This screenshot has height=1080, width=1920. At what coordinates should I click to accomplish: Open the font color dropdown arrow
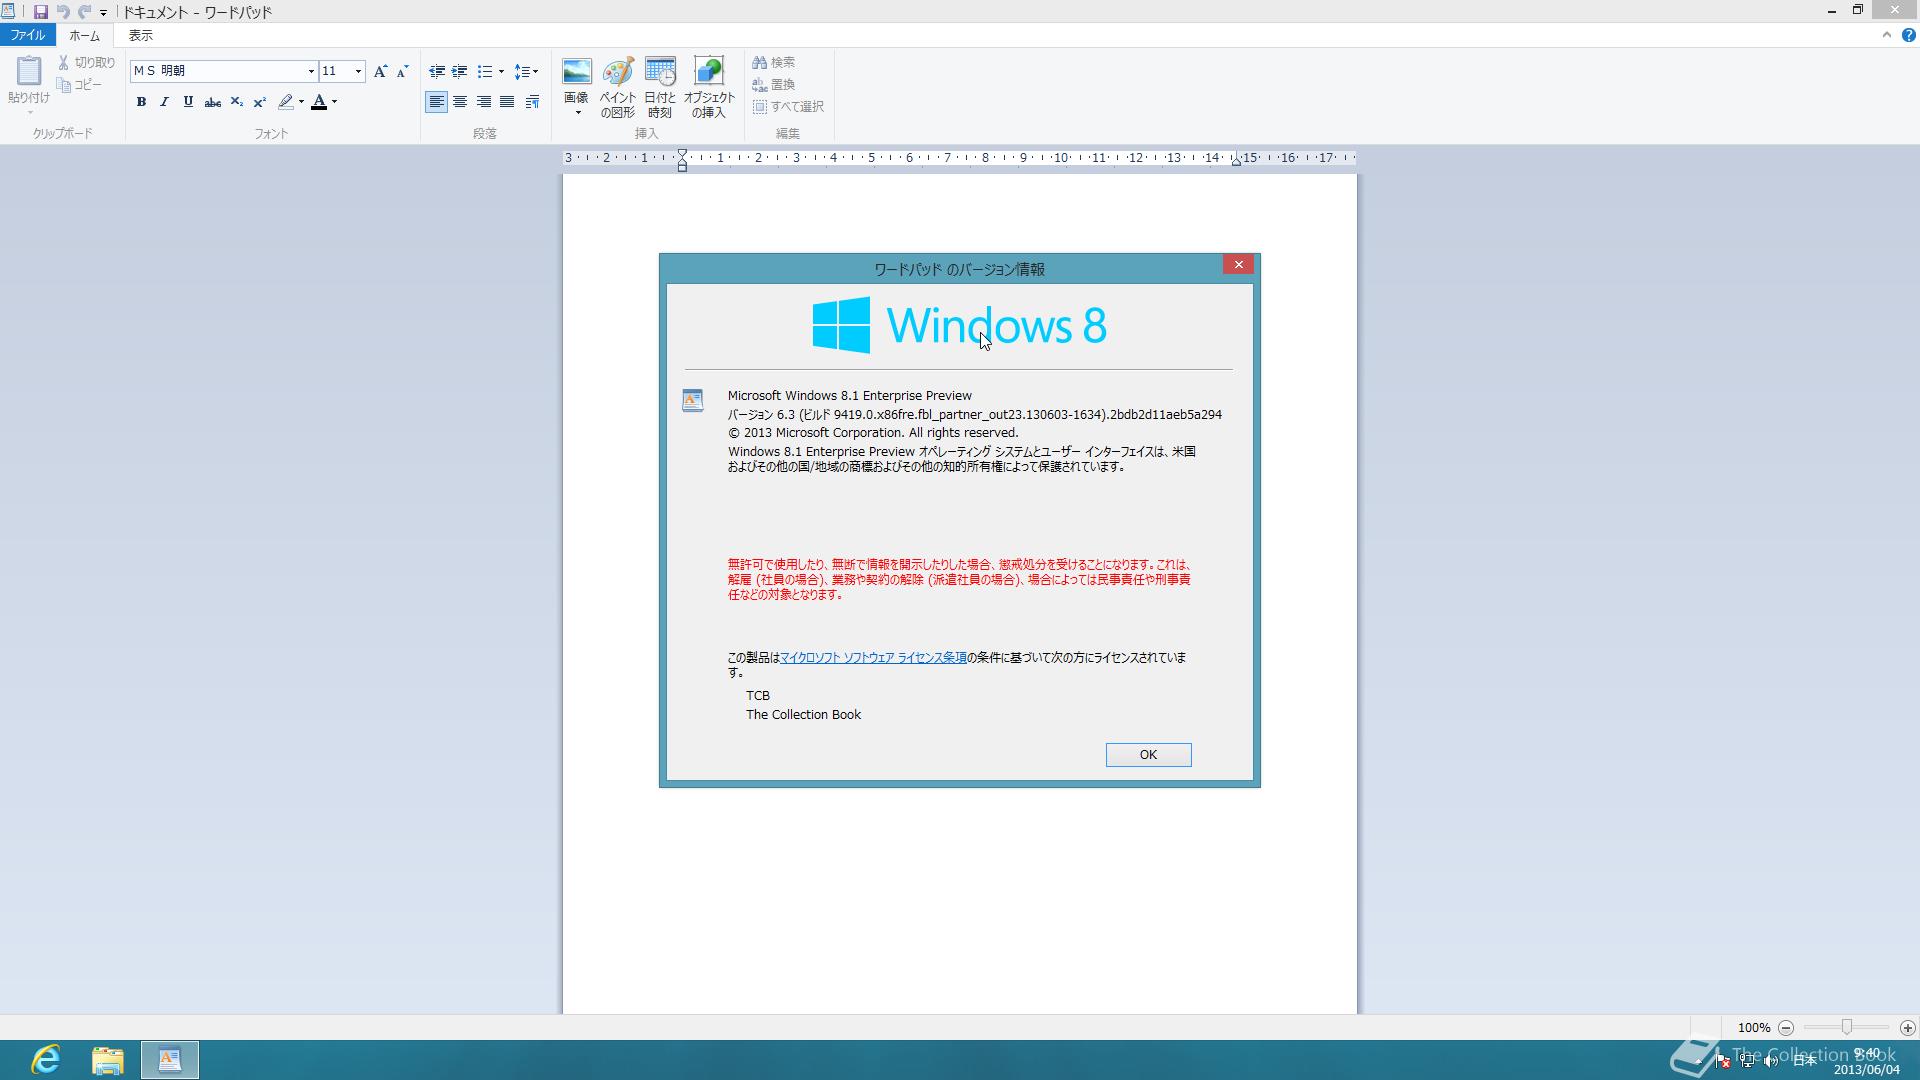tap(334, 102)
